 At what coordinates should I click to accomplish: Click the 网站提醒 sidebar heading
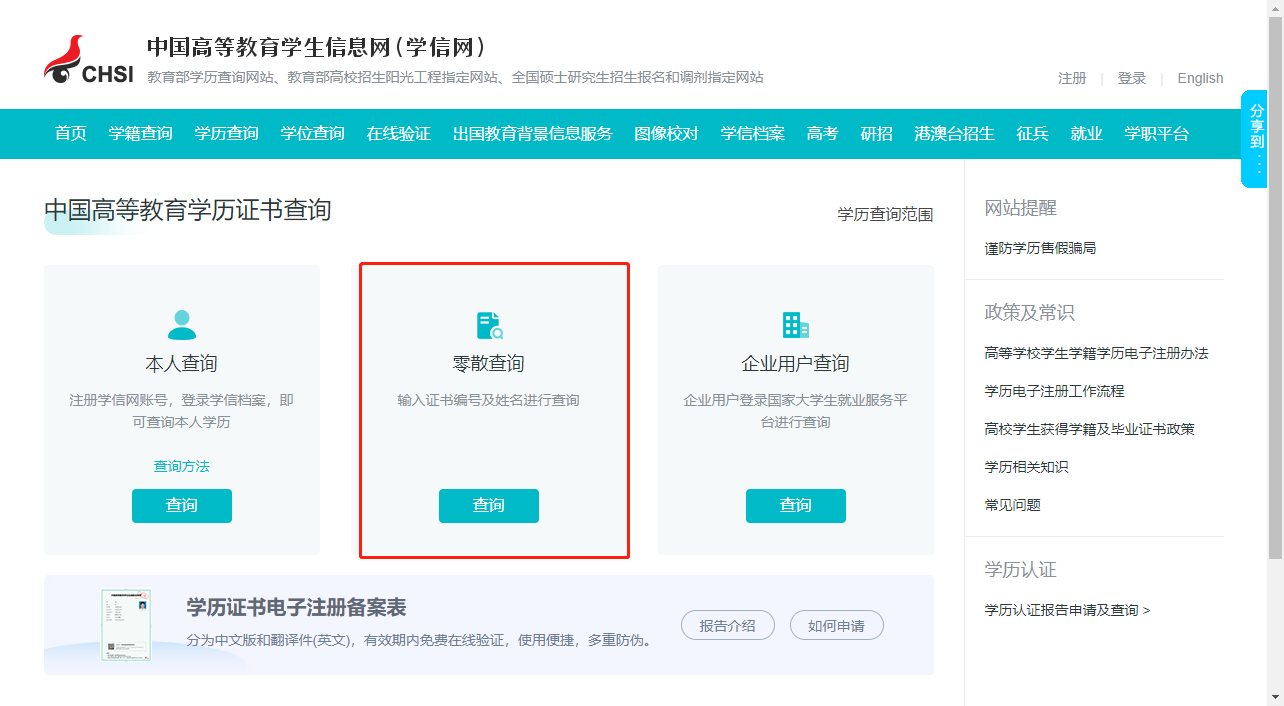coord(1021,208)
